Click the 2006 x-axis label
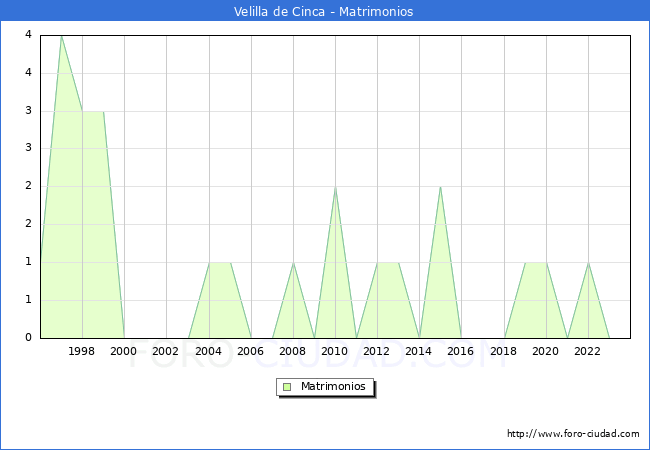 click(x=250, y=351)
